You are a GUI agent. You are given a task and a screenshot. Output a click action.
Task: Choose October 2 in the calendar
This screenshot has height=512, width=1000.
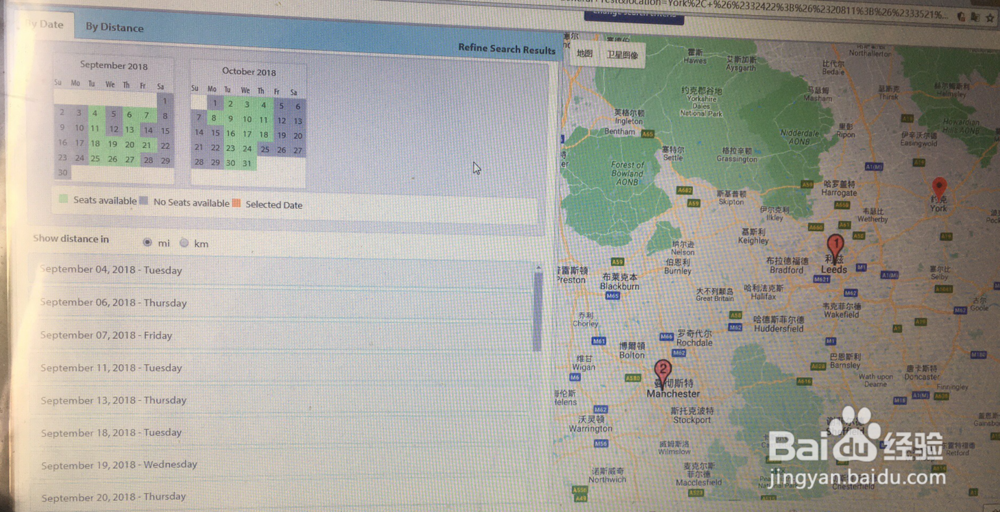[230, 104]
